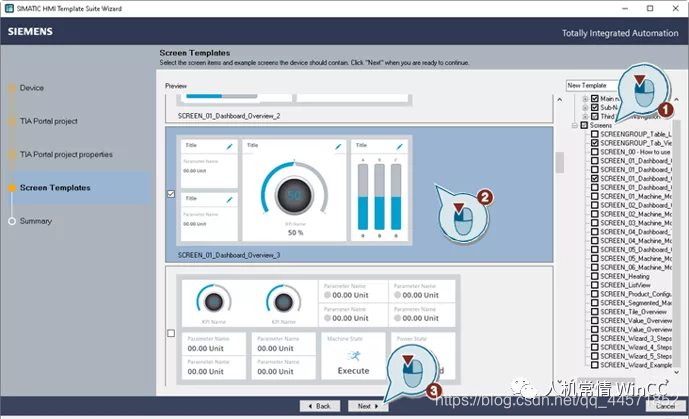Check the SCREEN_Segmented_Mac checkbox

(x=595, y=303)
